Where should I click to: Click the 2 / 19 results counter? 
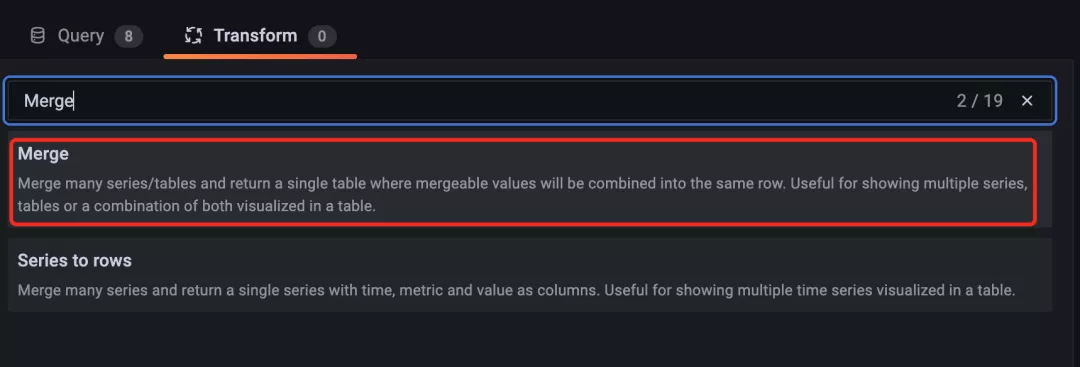pyautogui.click(x=979, y=101)
